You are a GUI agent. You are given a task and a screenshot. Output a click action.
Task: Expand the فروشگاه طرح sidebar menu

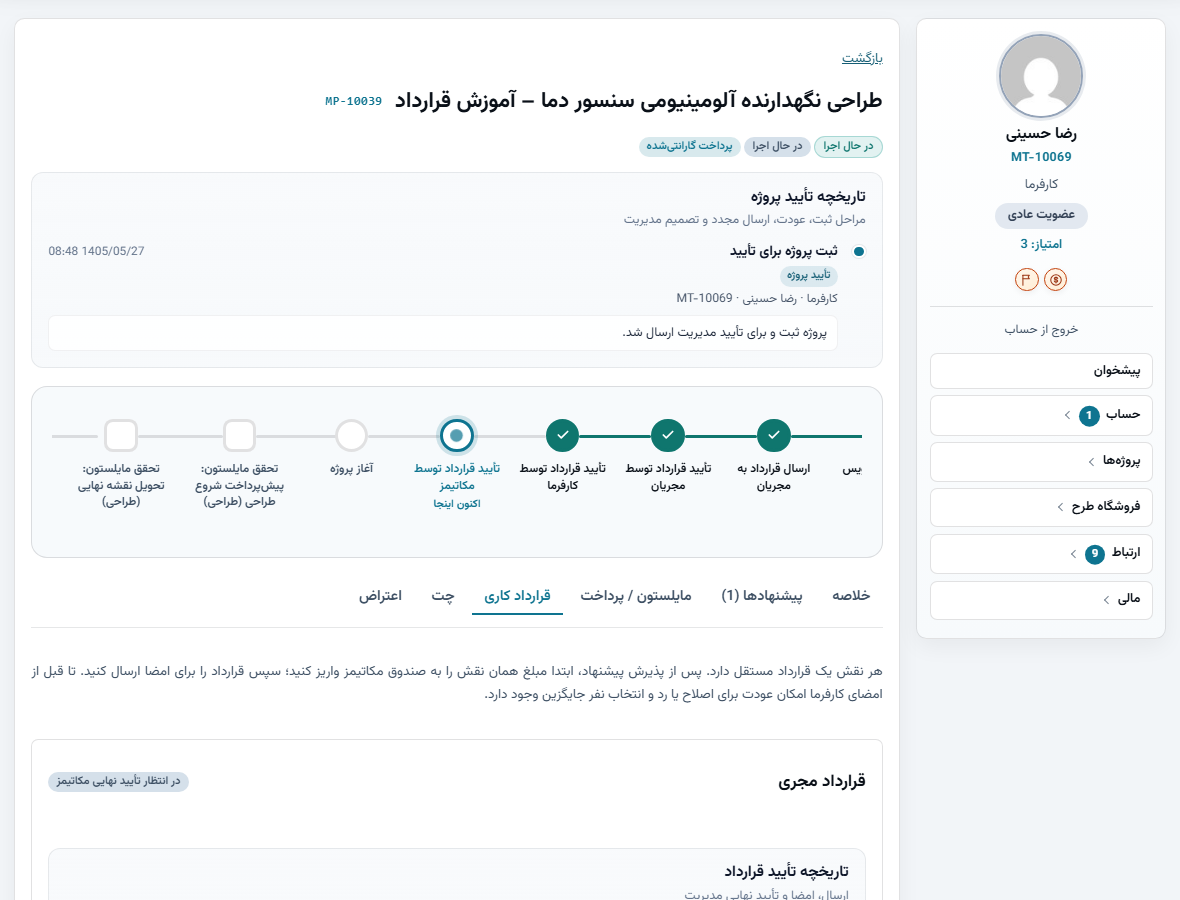tap(1041, 507)
